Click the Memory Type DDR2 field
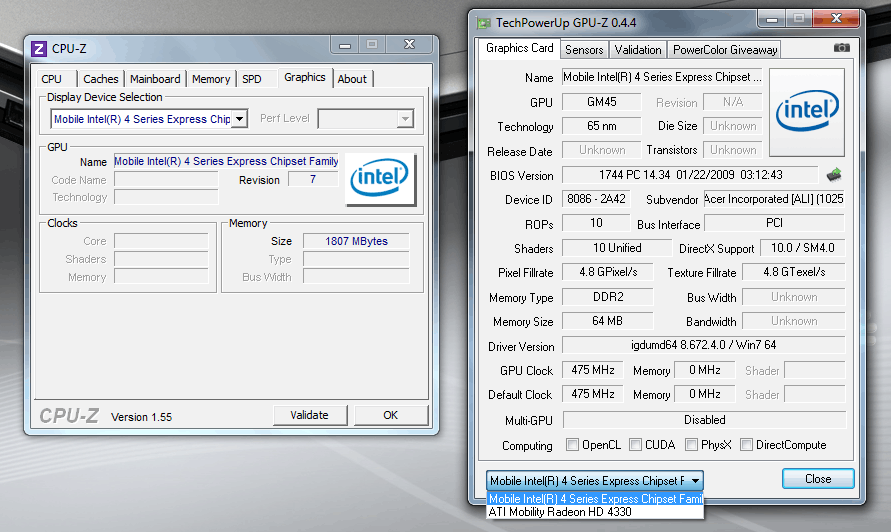Image resolution: width=891 pixels, height=532 pixels. coord(607,297)
